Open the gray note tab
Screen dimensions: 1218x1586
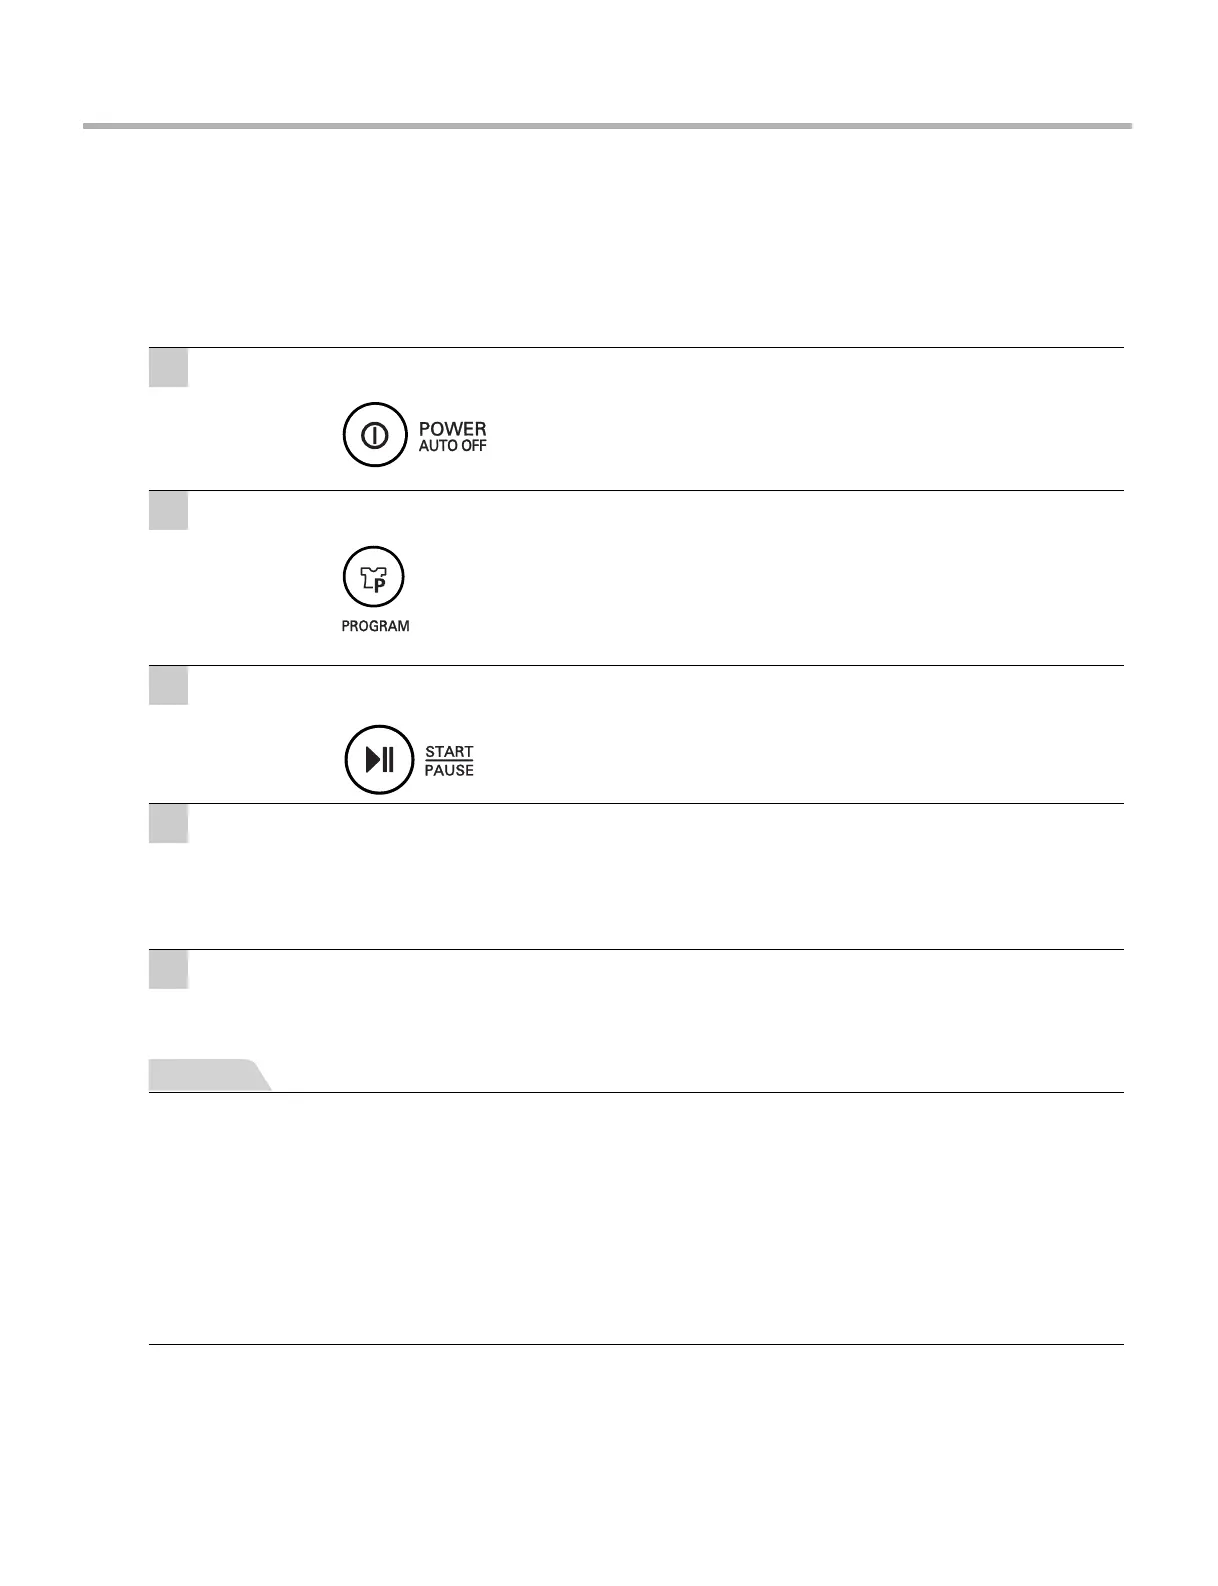tap(210, 1074)
